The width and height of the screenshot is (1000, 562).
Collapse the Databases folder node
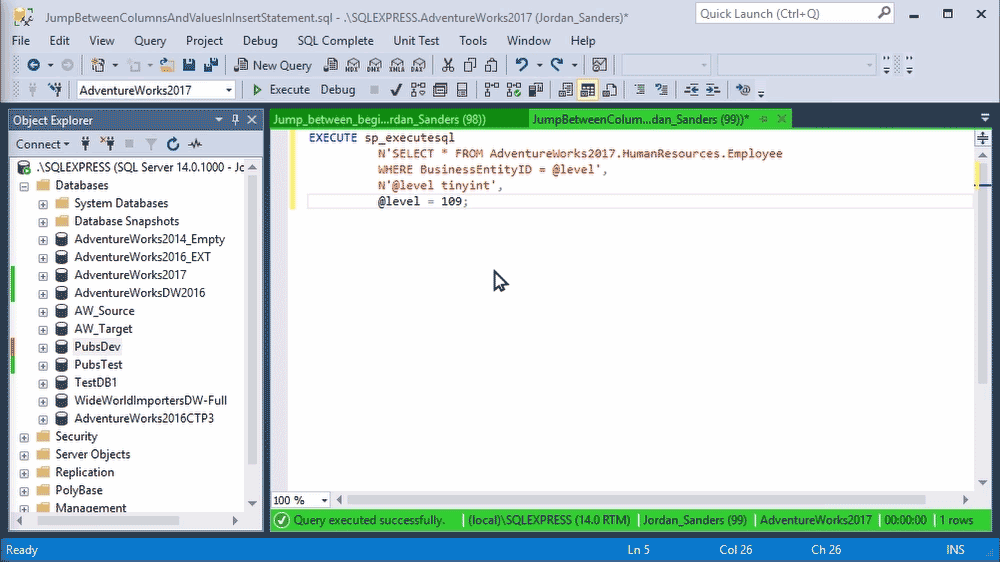pyautogui.click(x=24, y=186)
